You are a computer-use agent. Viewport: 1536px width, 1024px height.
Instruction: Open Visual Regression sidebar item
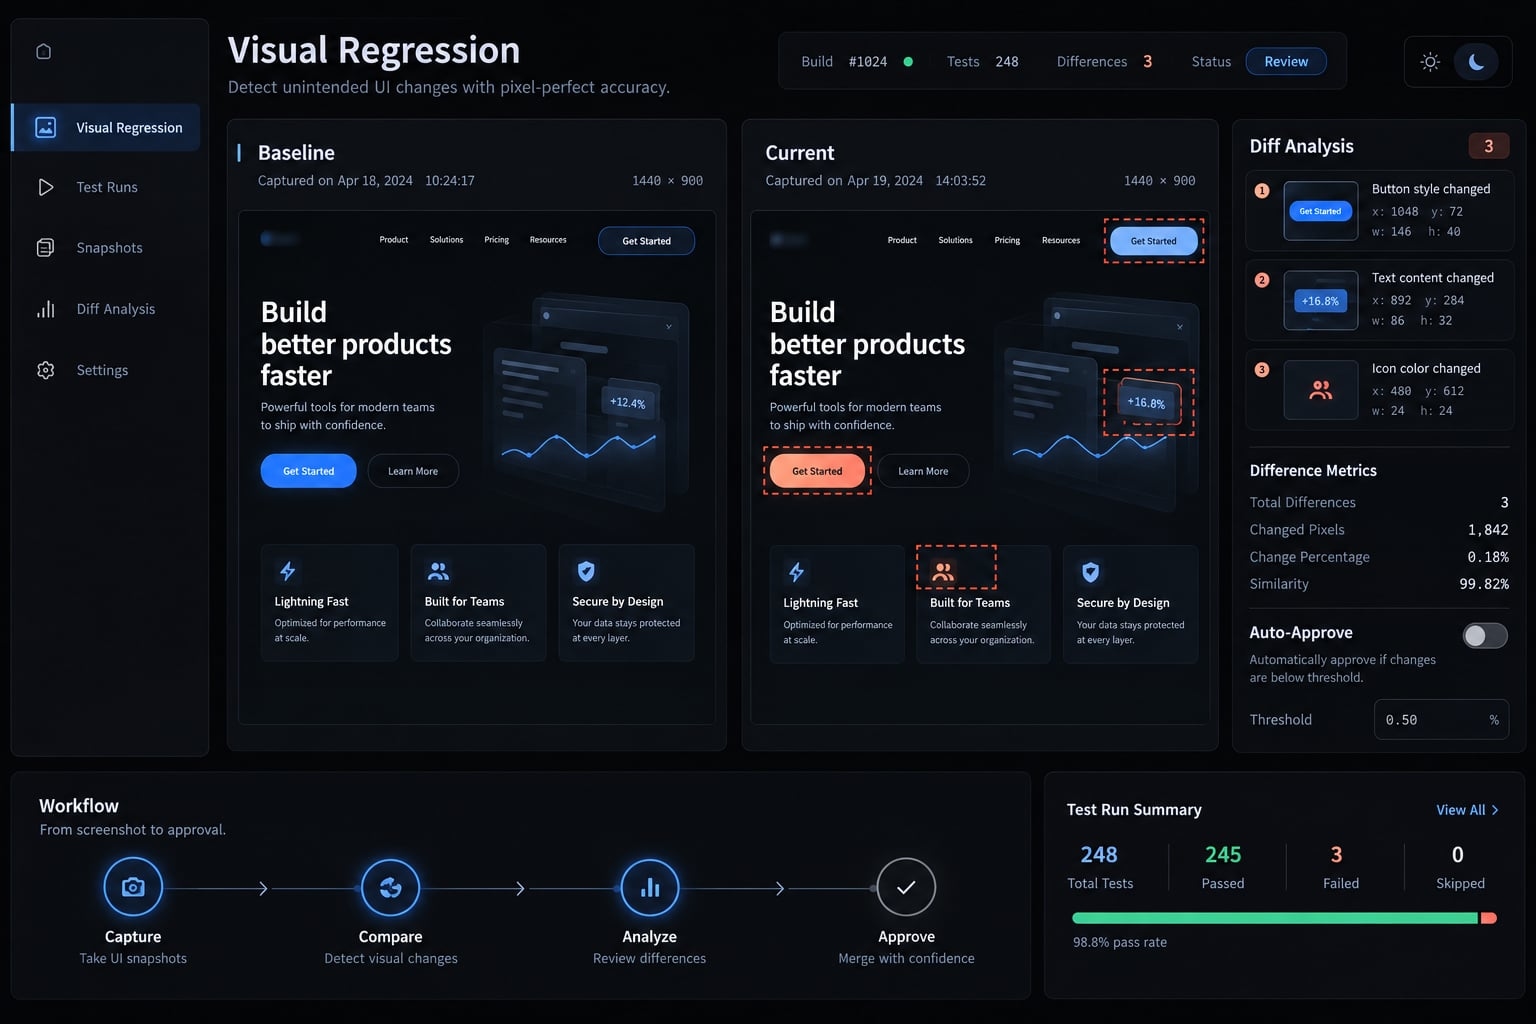tap(106, 127)
